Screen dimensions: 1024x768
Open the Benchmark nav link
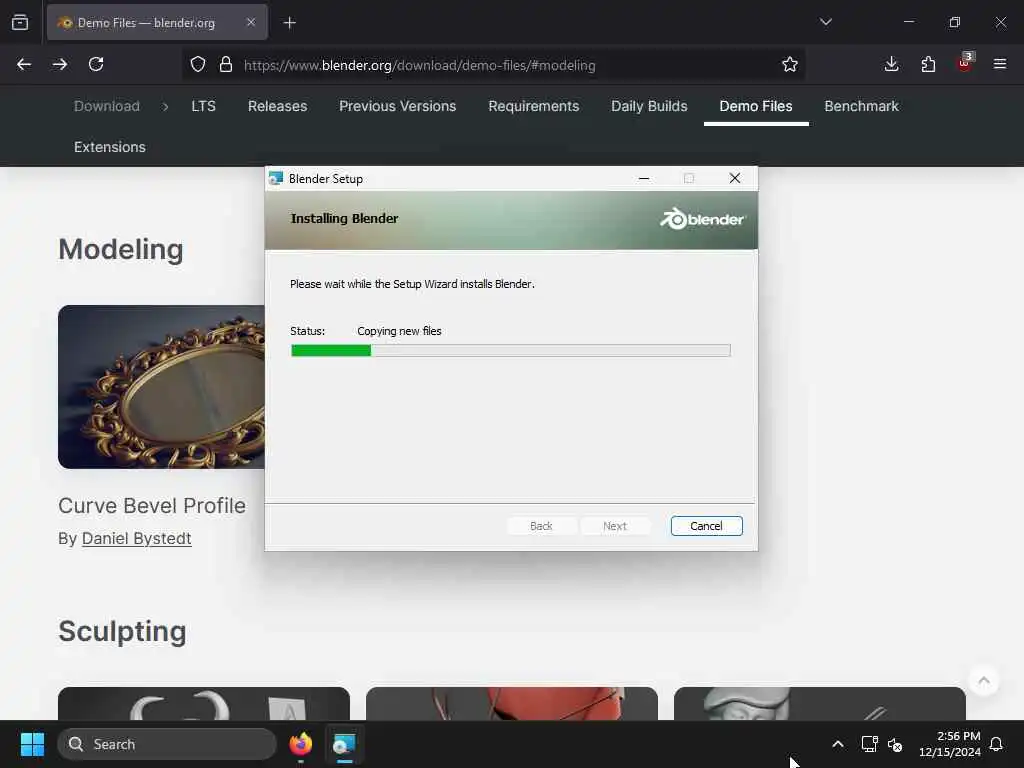point(861,106)
